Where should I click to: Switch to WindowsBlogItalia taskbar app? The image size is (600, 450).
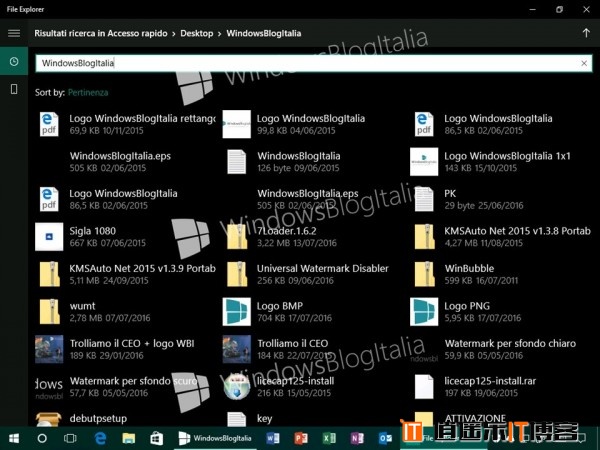pos(215,439)
